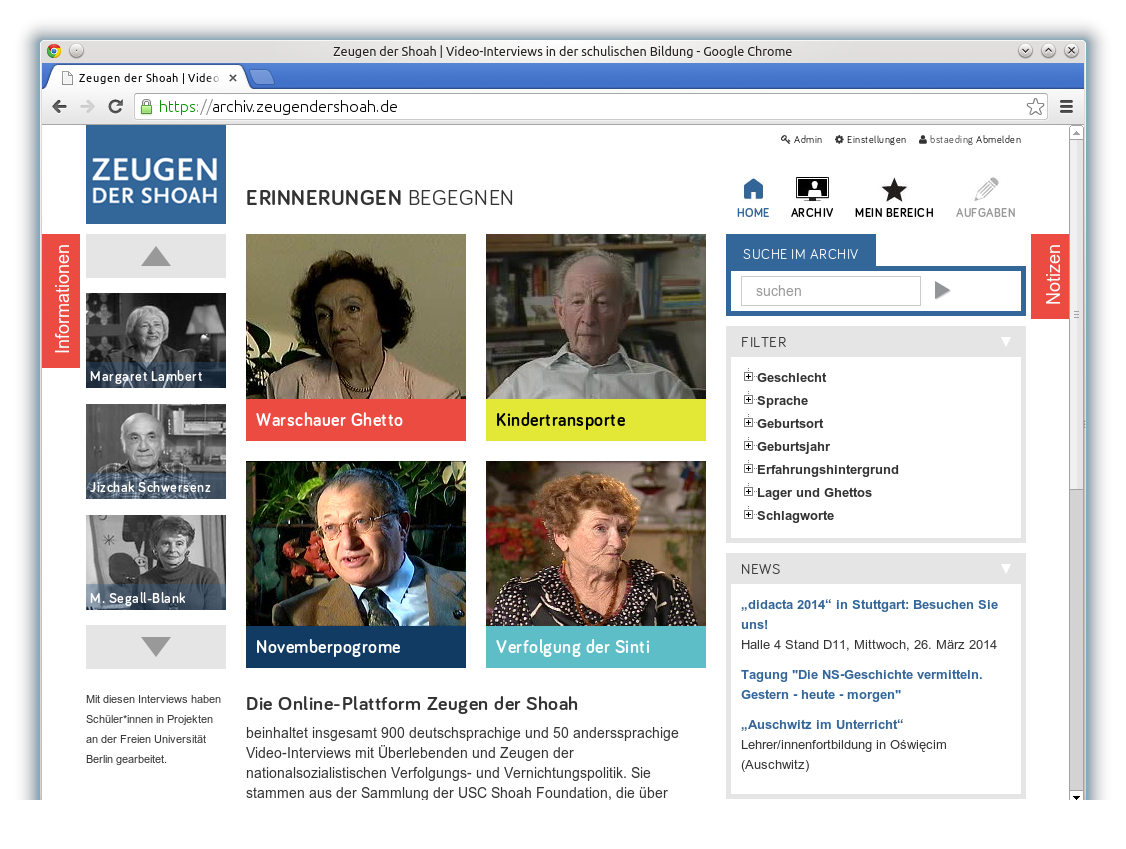
Task: Expand the Schlagworte filter
Action: tap(748, 514)
